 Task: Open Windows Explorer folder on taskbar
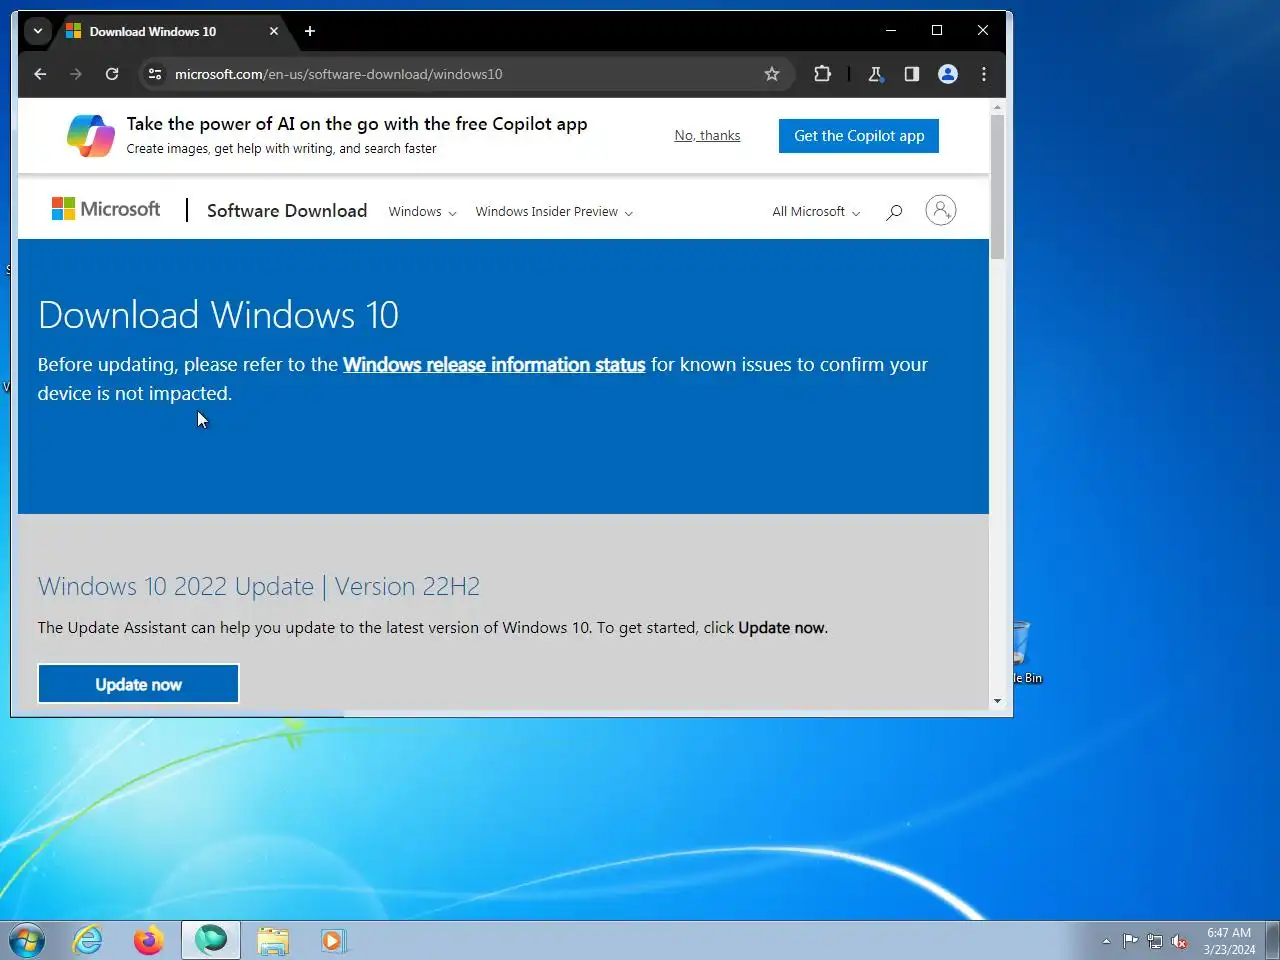[272, 940]
